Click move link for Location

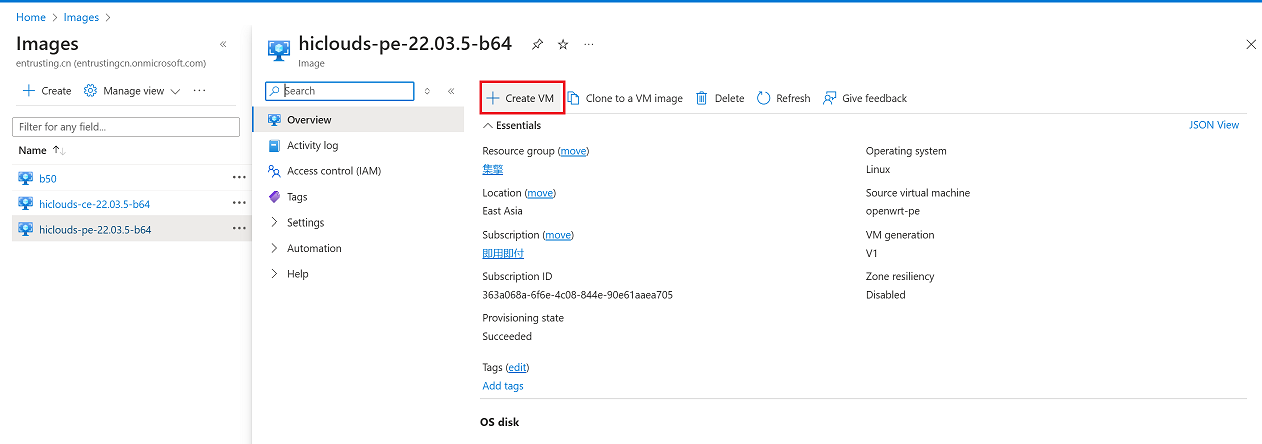[540, 193]
